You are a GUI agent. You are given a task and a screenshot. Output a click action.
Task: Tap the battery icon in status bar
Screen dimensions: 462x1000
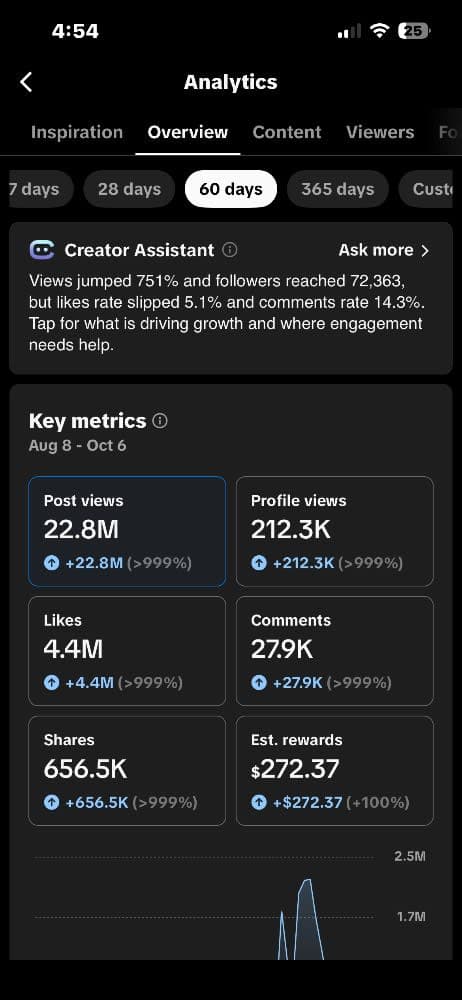click(414, 31)
